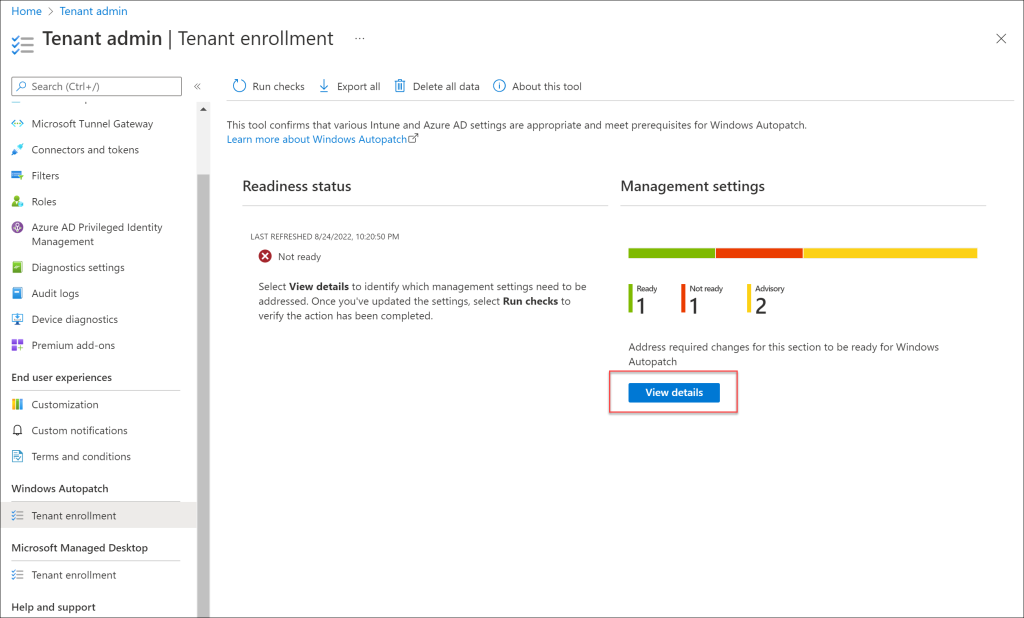Open Custom notifications menu item
Image resolution: width=1024 pixels, height=618 pixels.
pos(79,431)
